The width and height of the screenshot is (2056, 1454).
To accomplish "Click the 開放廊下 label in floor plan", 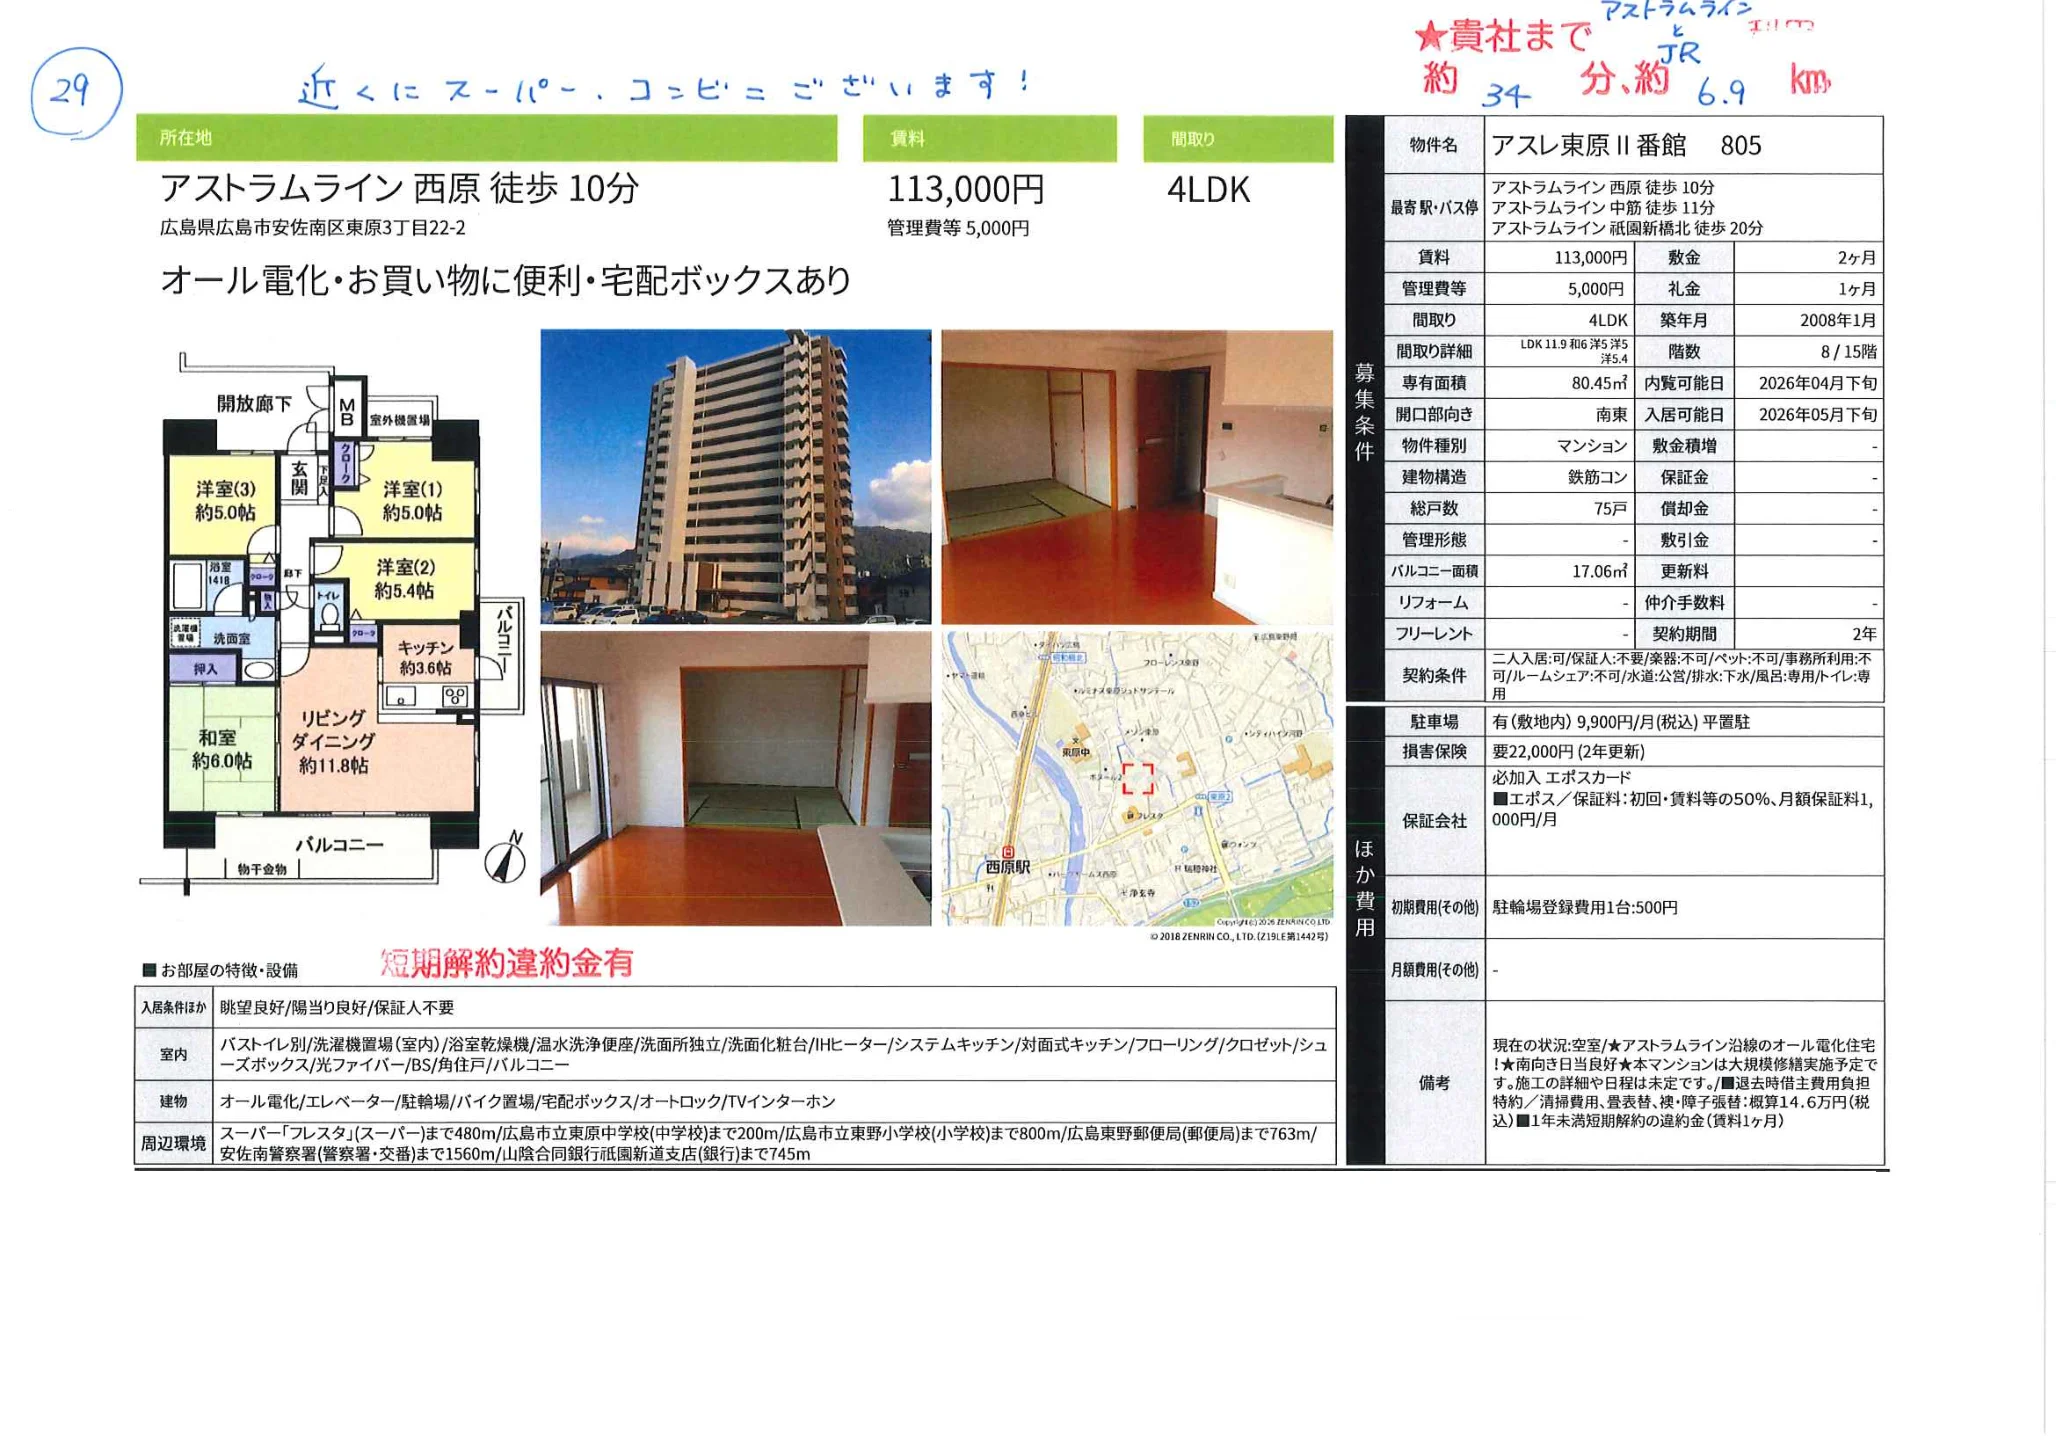I will pyautogui.click(x=254, y=404).
